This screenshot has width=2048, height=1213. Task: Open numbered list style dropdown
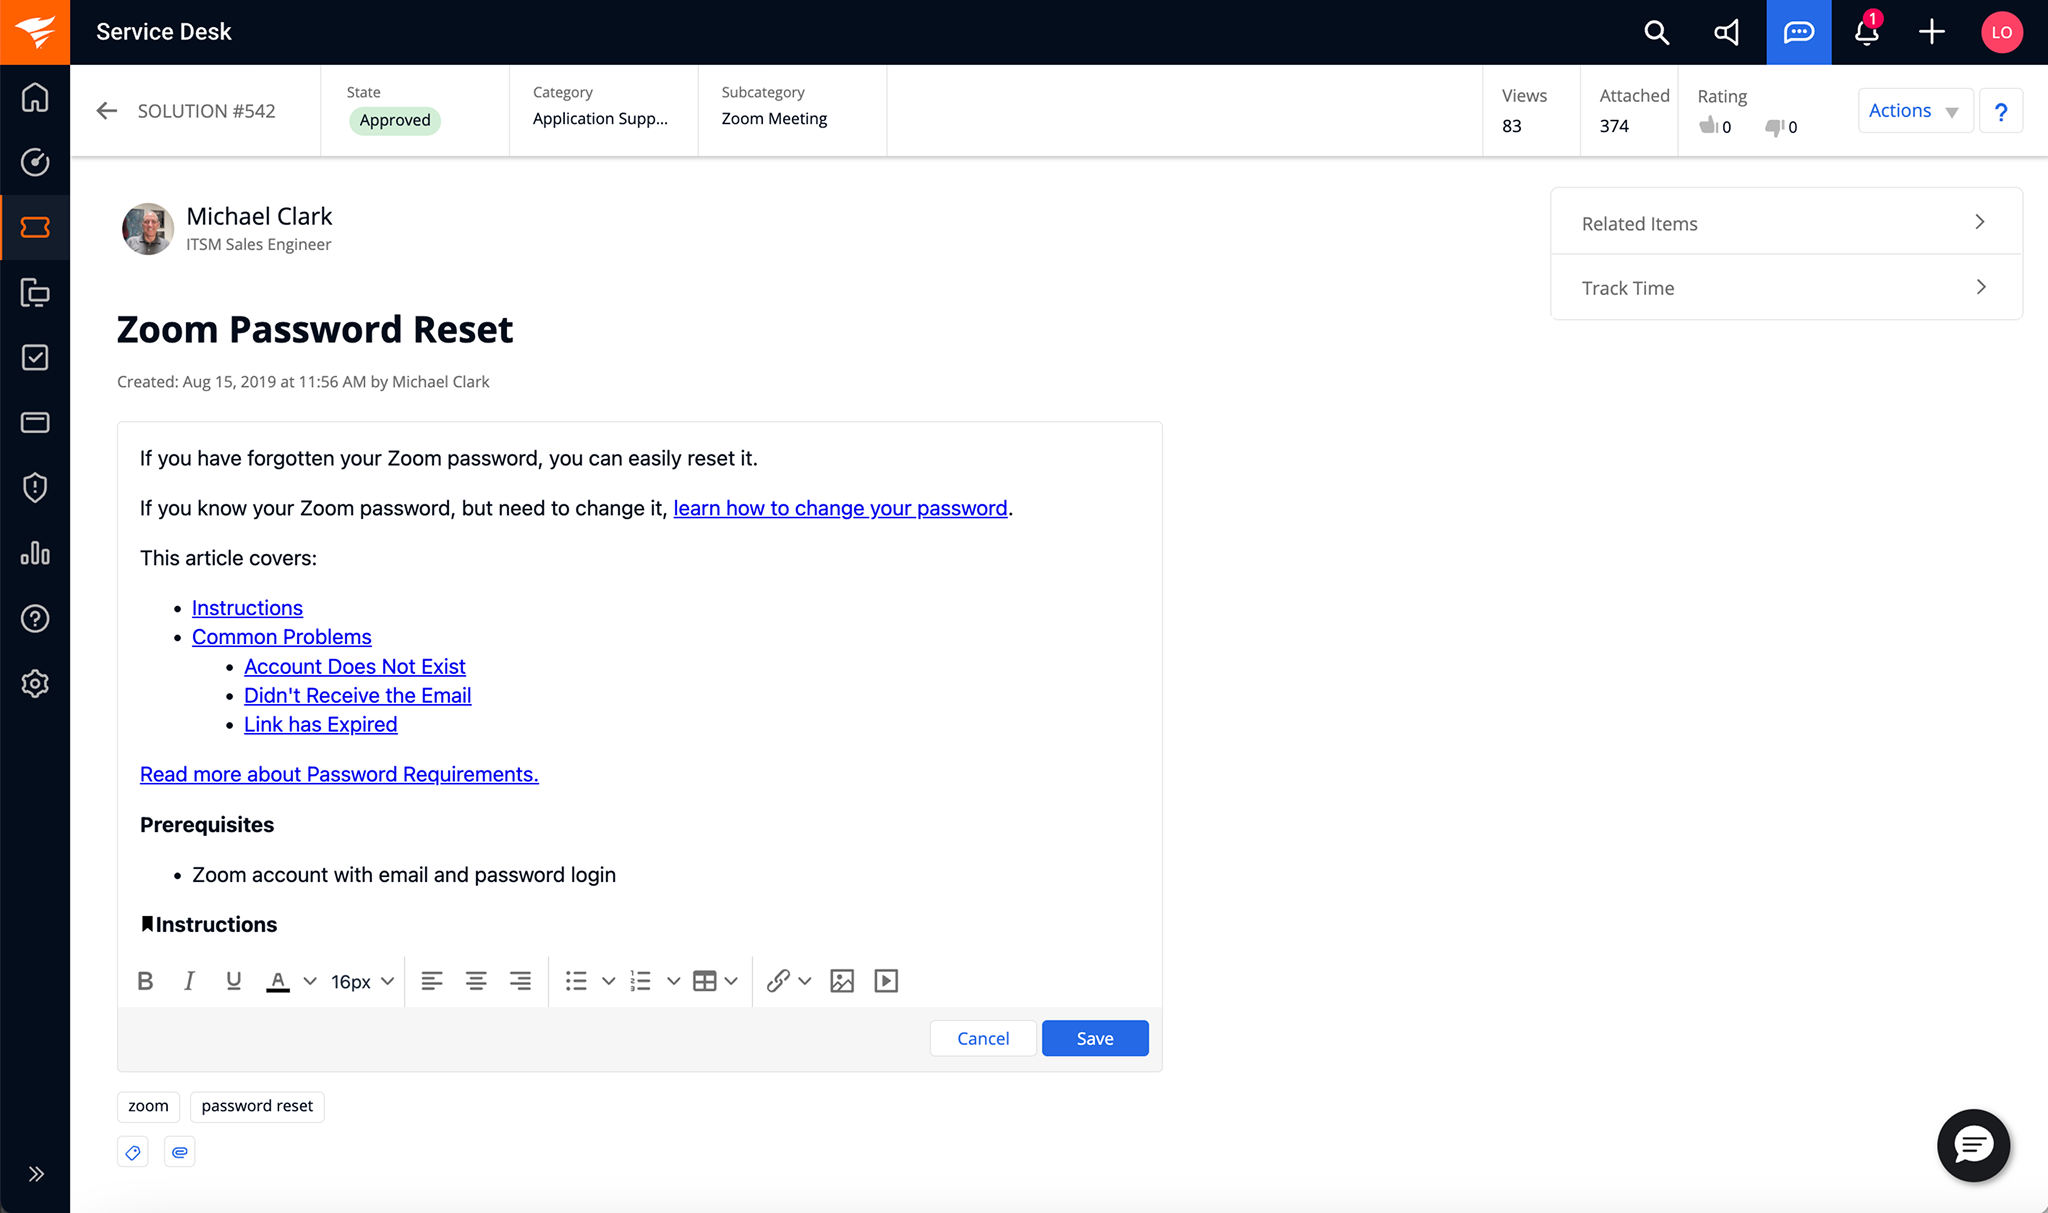click(x=674, y=981)
